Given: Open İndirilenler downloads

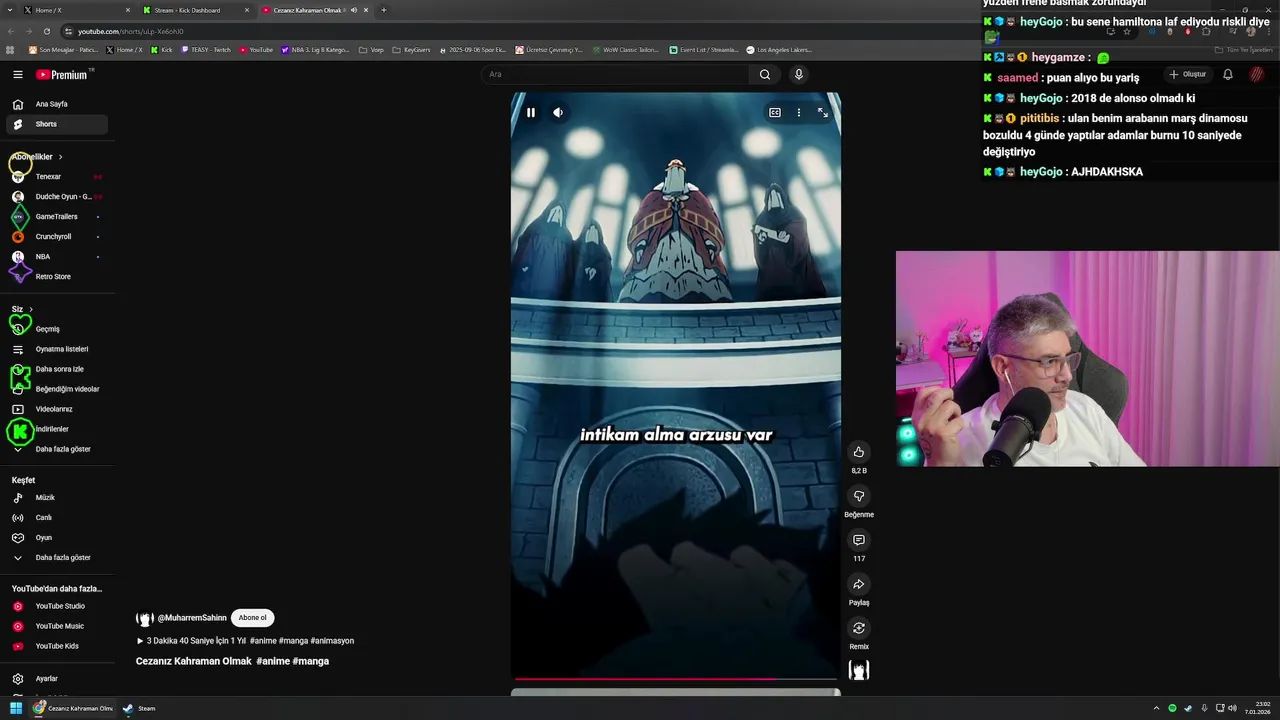Looking at the screenshot, I should pos(57,429).
